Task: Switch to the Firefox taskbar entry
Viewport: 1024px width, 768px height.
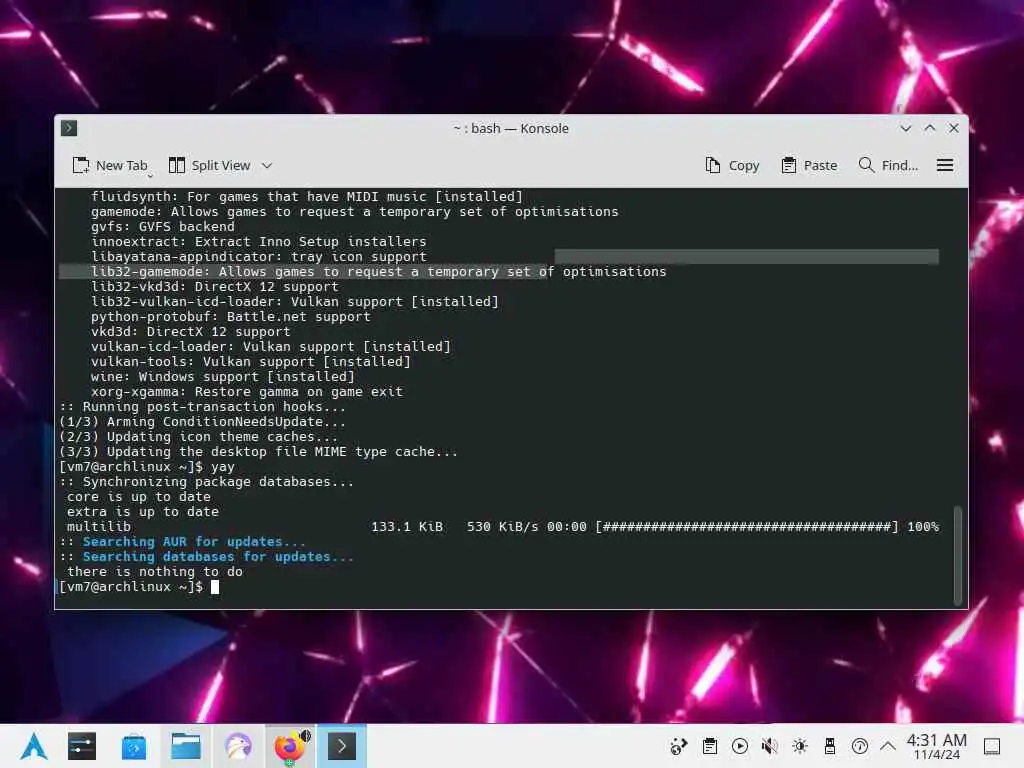Action: tap(291, 746)
